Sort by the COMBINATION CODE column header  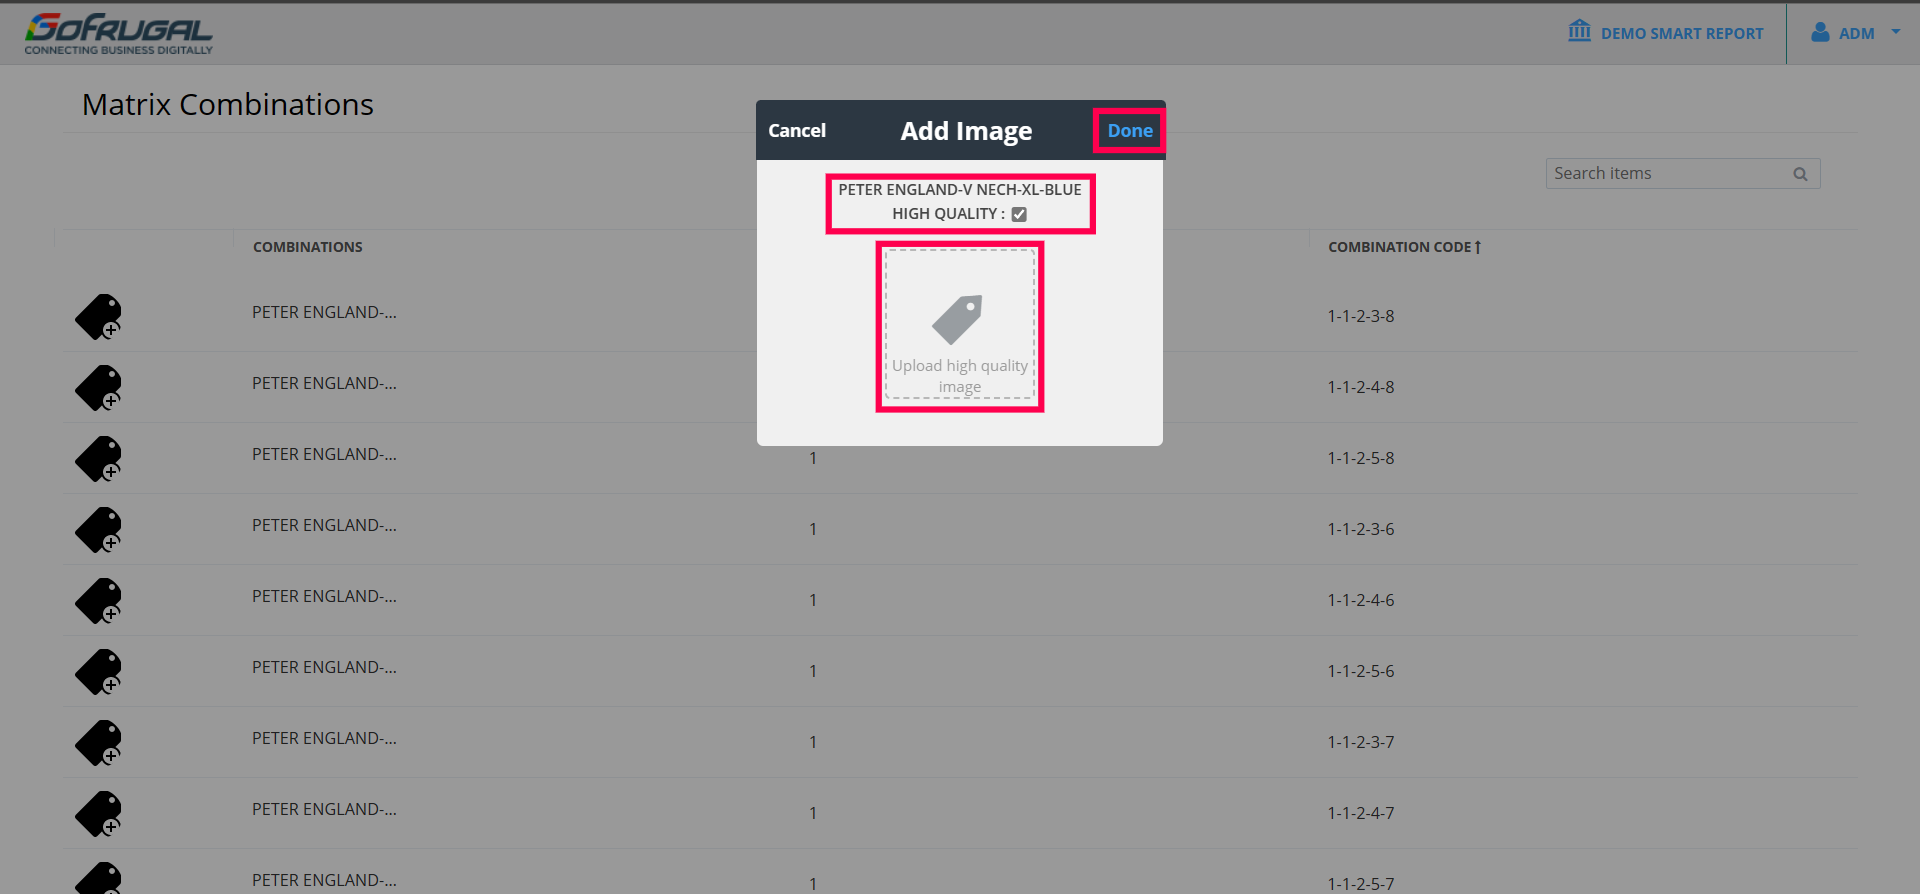point(1404,247)
